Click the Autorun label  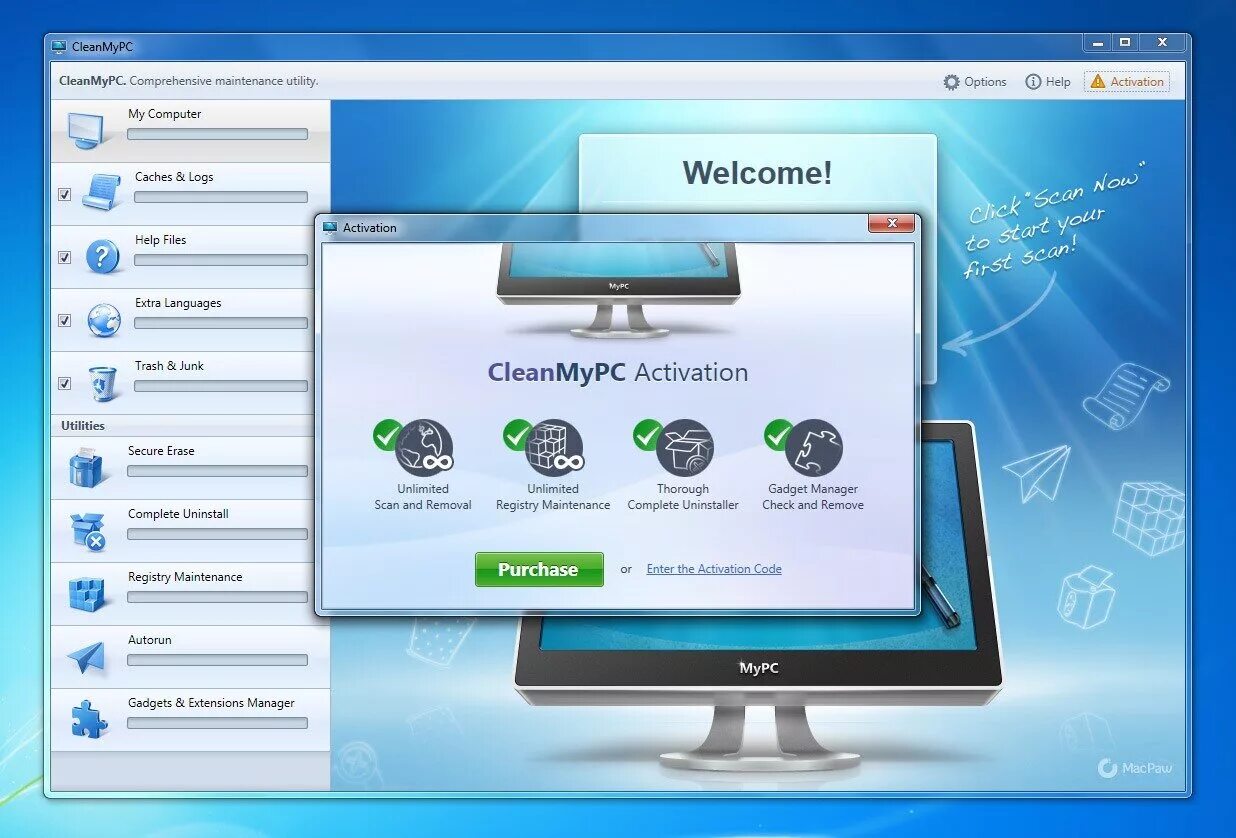(149, 640)
